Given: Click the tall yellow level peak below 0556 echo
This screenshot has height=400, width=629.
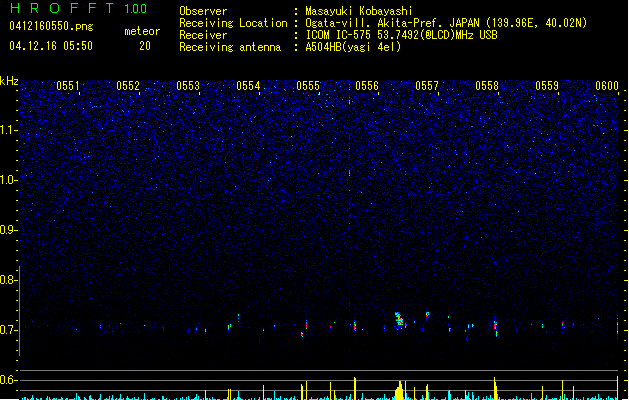Looking at the screenshot, I should [x=399, y=390].
